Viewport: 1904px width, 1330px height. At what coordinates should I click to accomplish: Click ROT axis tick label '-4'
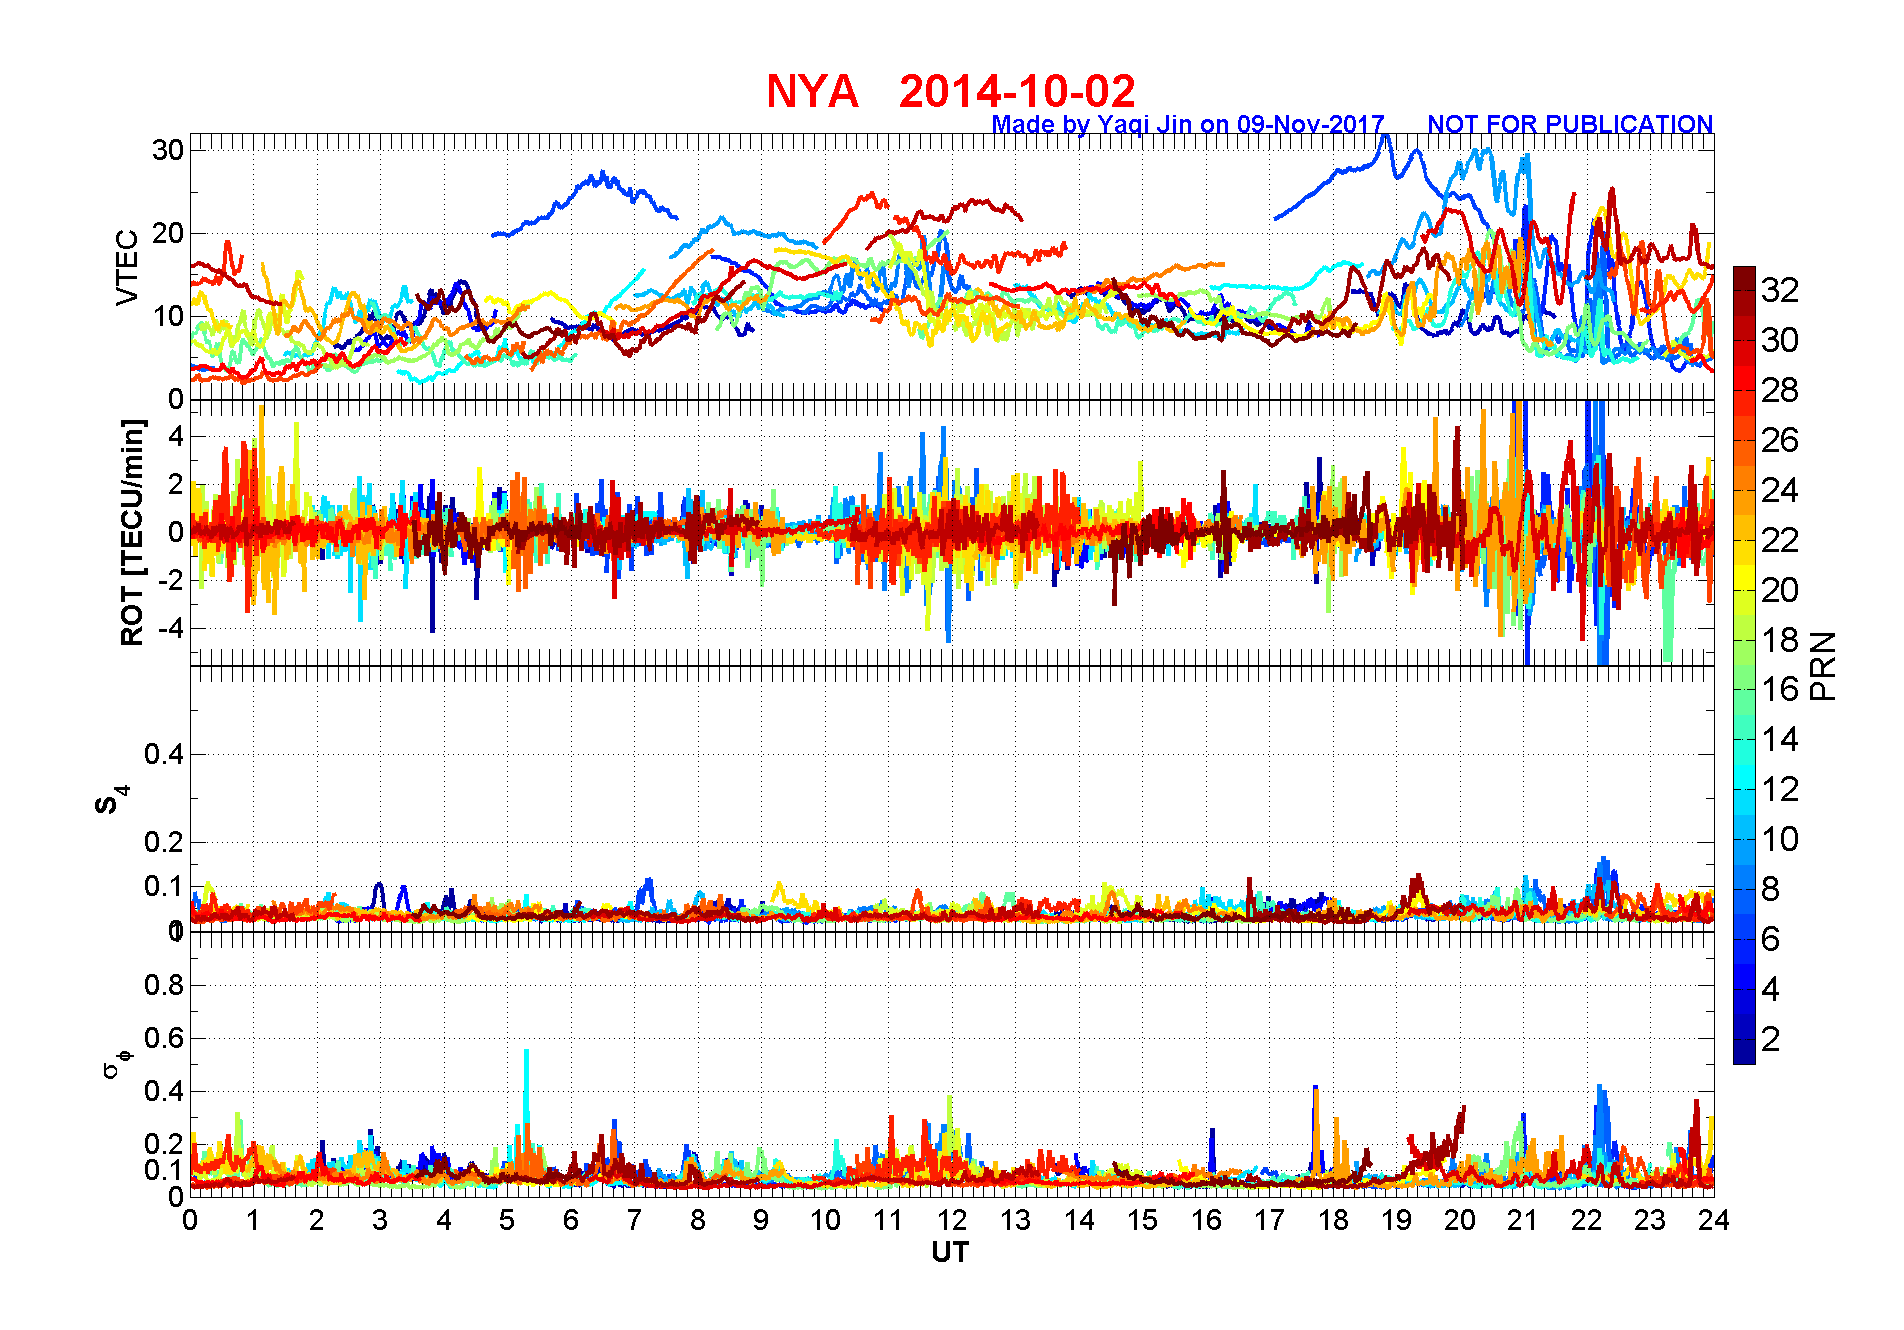[171, 628]
